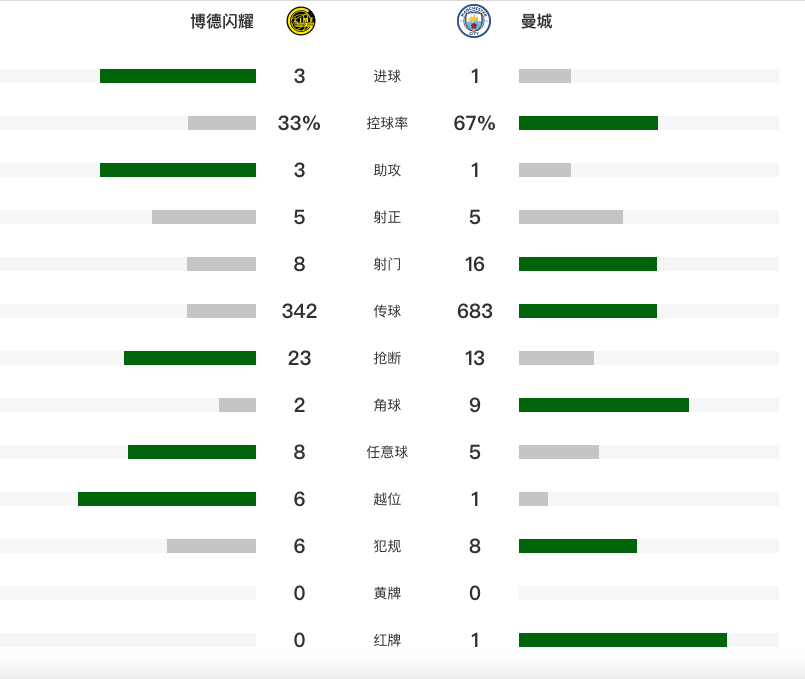
Task: Click Bodø/Glimt's green goals bar
Action: tap(178, 76)
